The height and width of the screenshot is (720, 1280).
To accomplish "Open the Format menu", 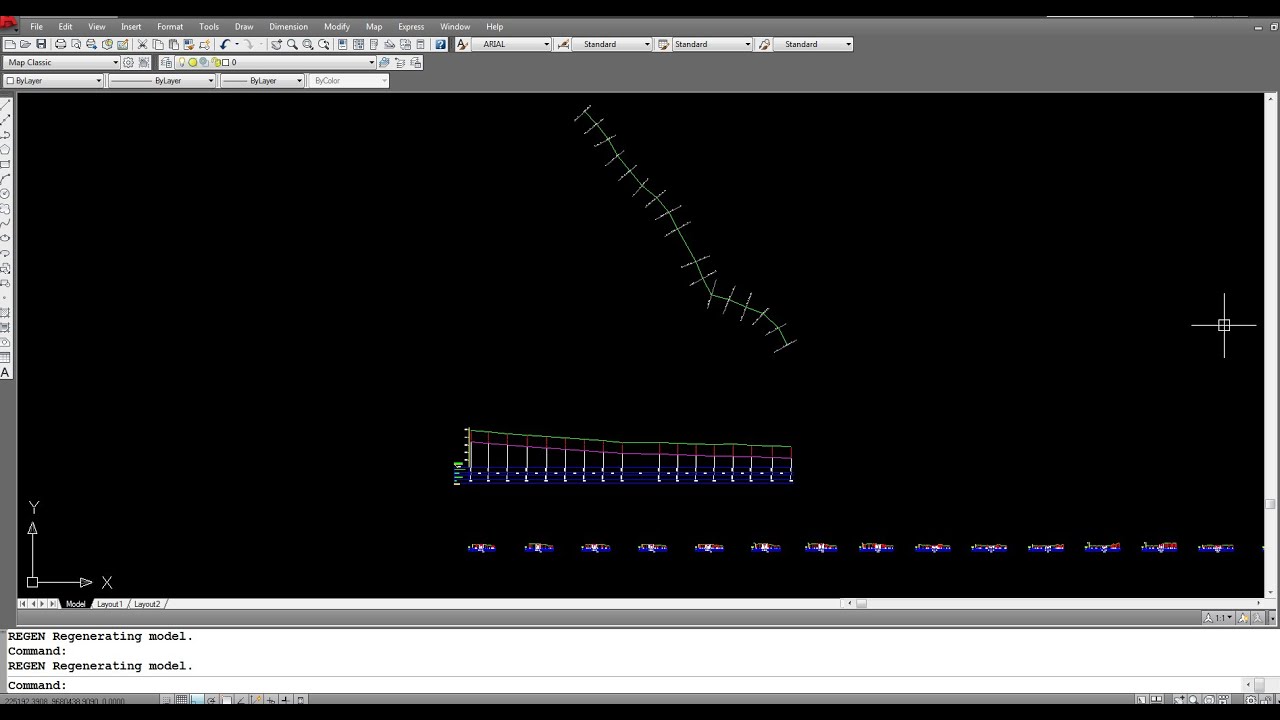I will [170, 27].
